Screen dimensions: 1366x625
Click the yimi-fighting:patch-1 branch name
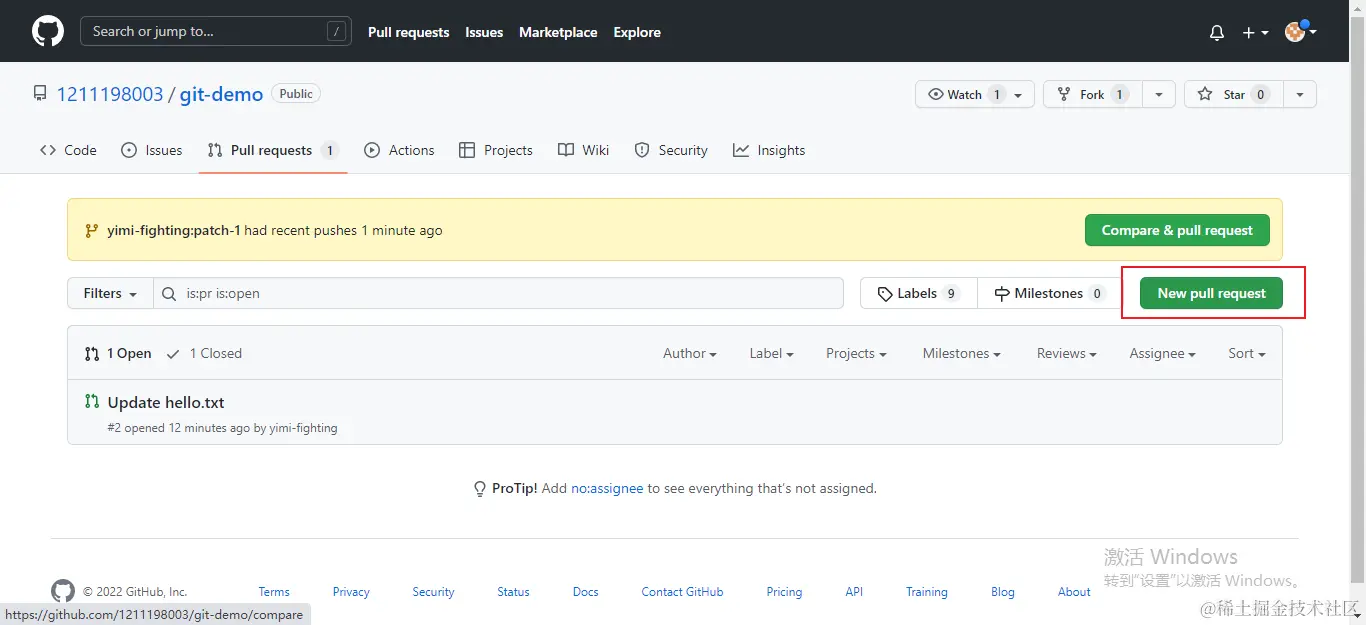tap(174, 230)
